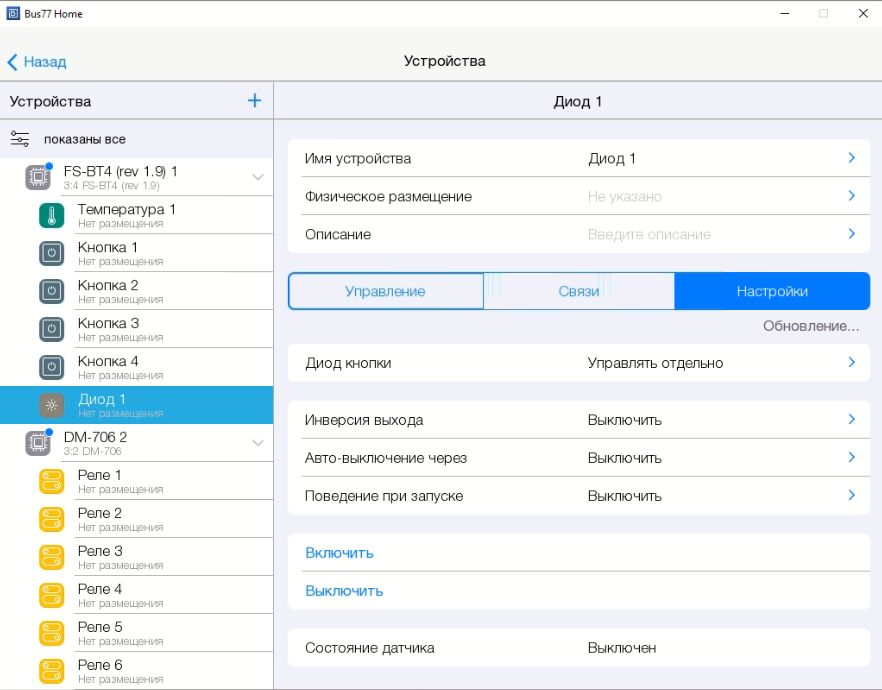Viewport: 882px width, 690px height.
Task: Click the plus icon to add device
Action: pos(254,101)
